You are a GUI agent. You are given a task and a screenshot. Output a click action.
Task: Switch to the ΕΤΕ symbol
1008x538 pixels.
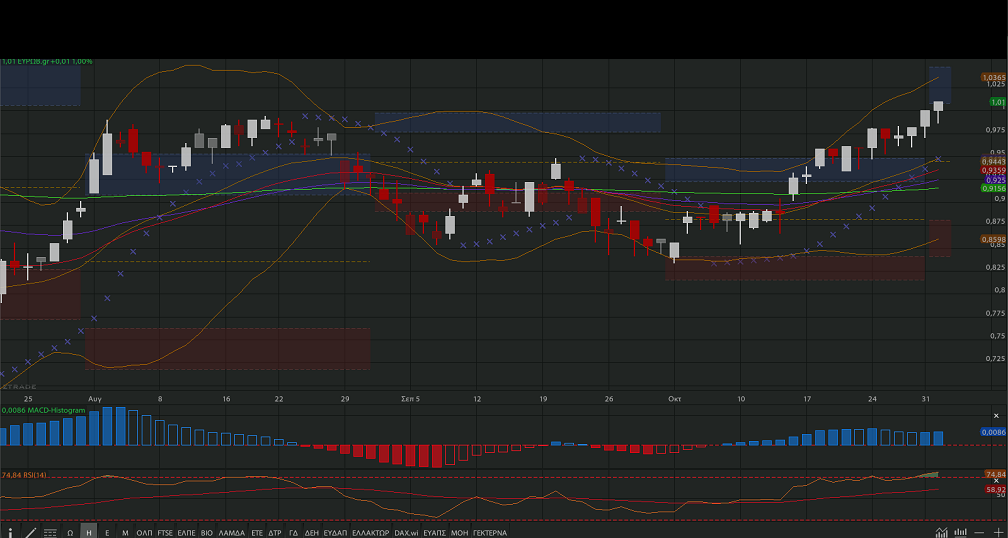pyautogui.click(x=257, y=533)
